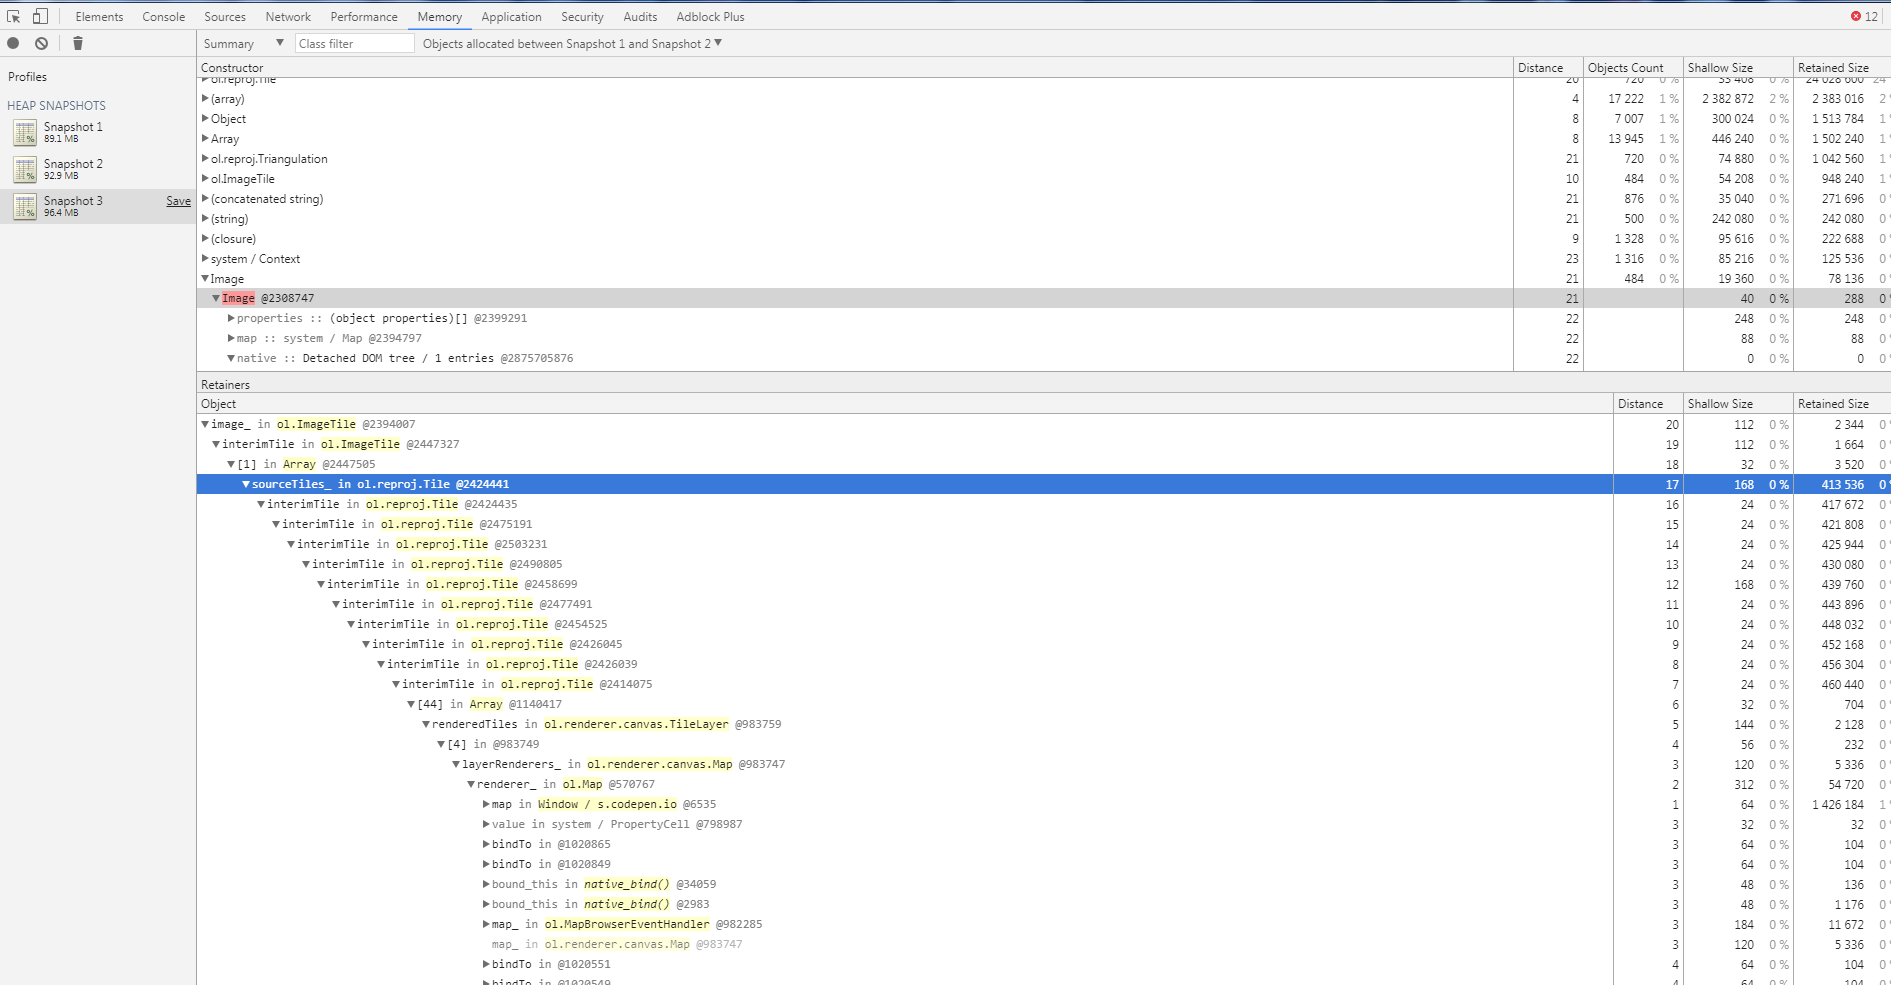This screenshot has height=985, width=1891.
Task: Click the Save link for Snapshot 3
Action: (x=178, y=201)
